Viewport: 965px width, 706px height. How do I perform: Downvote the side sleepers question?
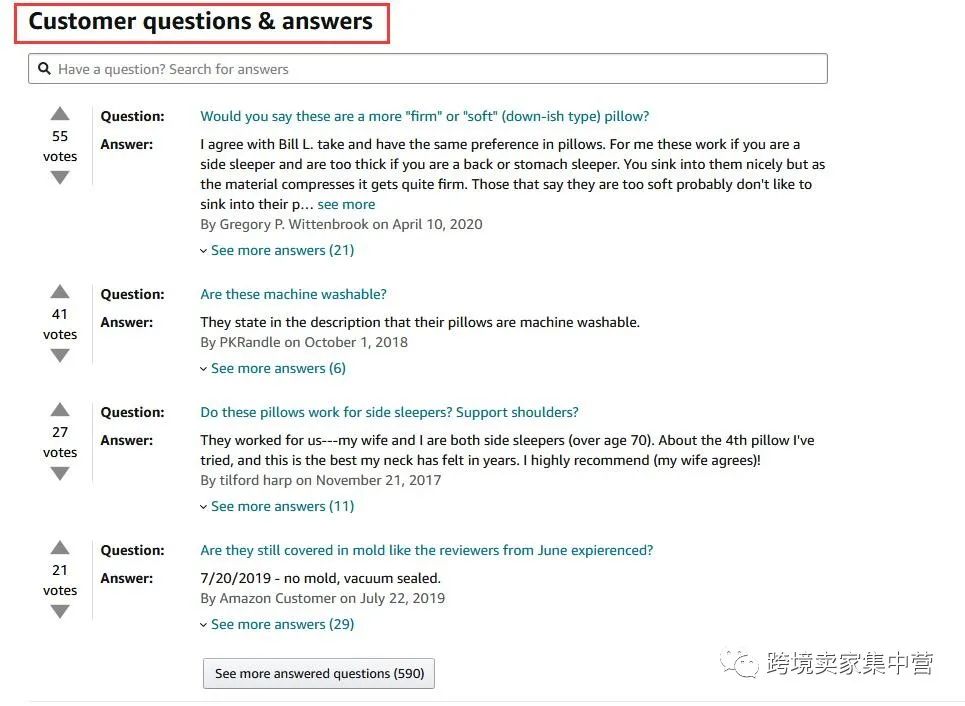point(59,472)
